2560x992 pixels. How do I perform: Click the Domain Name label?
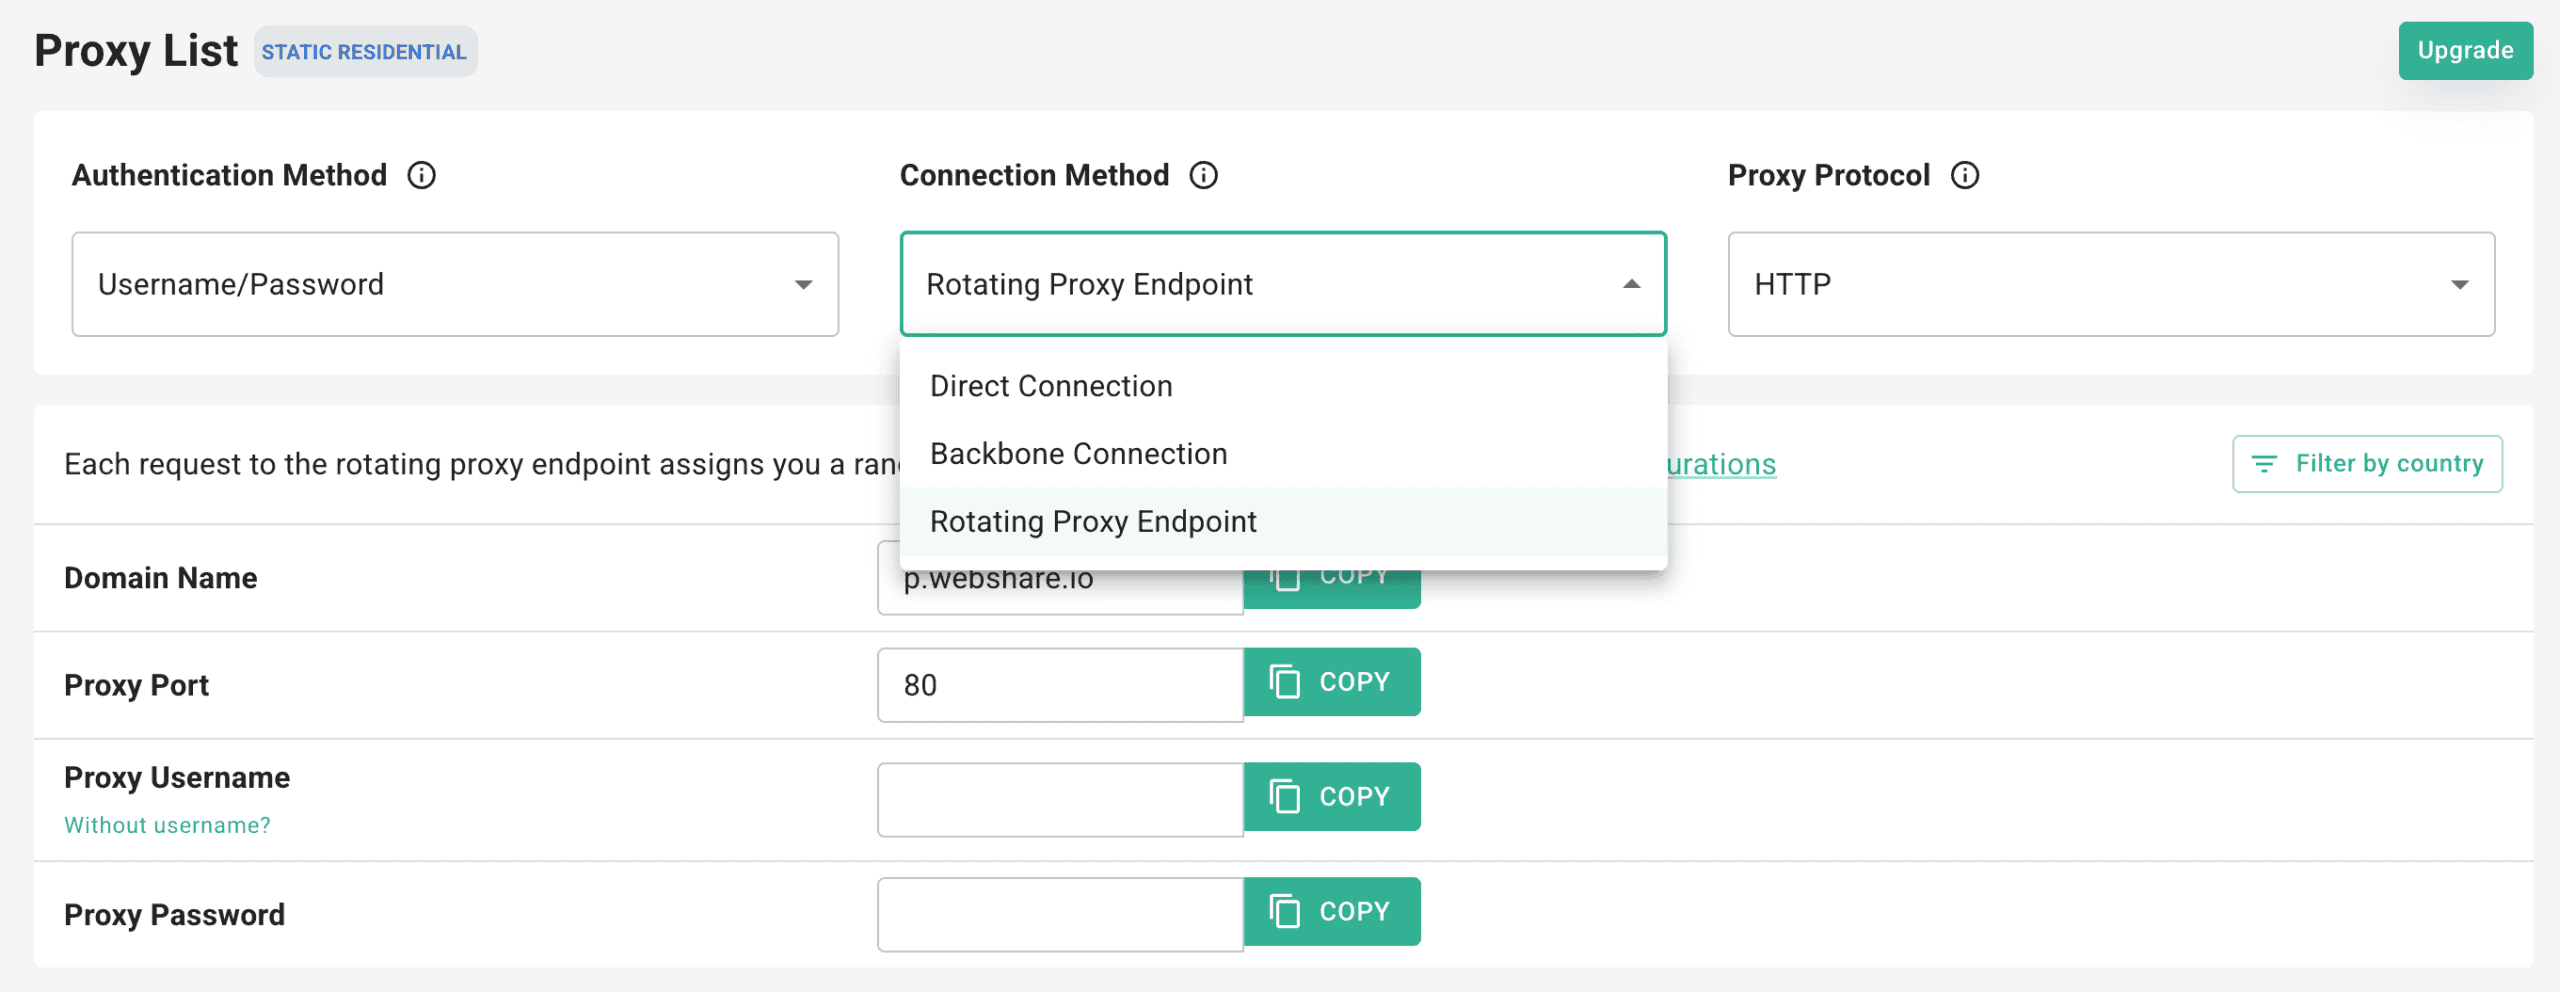(161, 578)
